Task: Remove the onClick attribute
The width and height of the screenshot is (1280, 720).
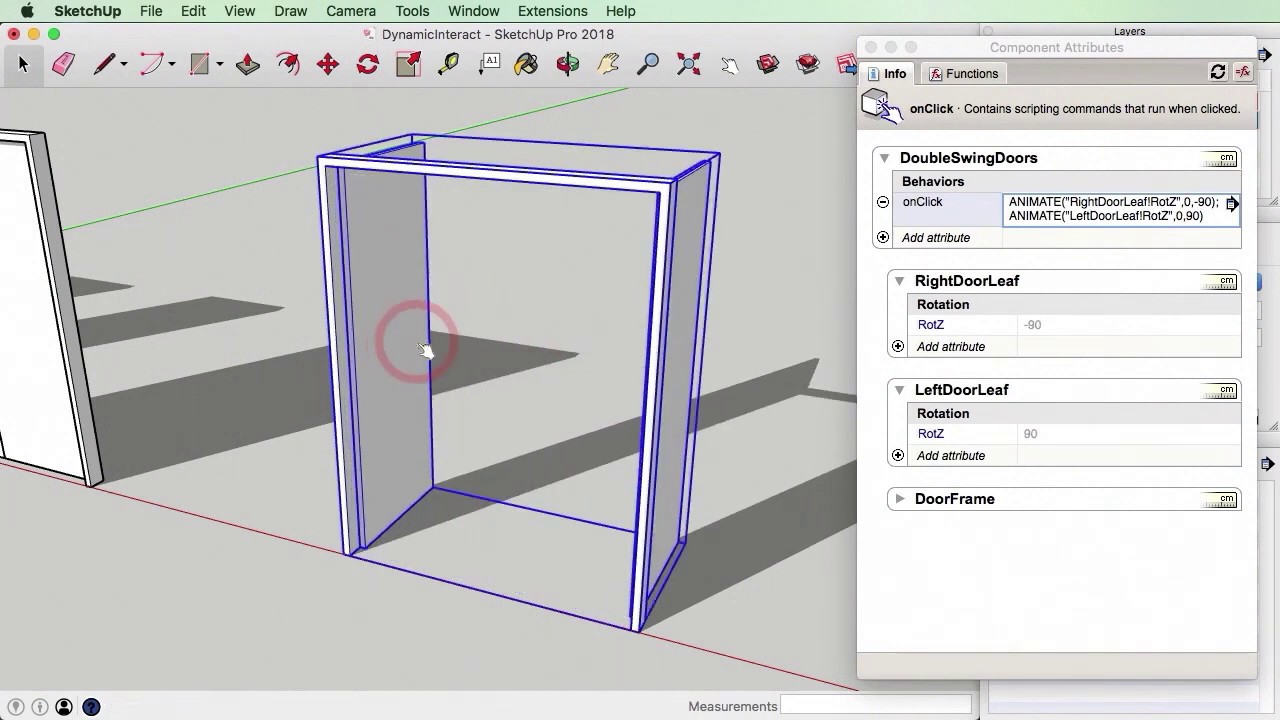Action: (x=883, y=202)
